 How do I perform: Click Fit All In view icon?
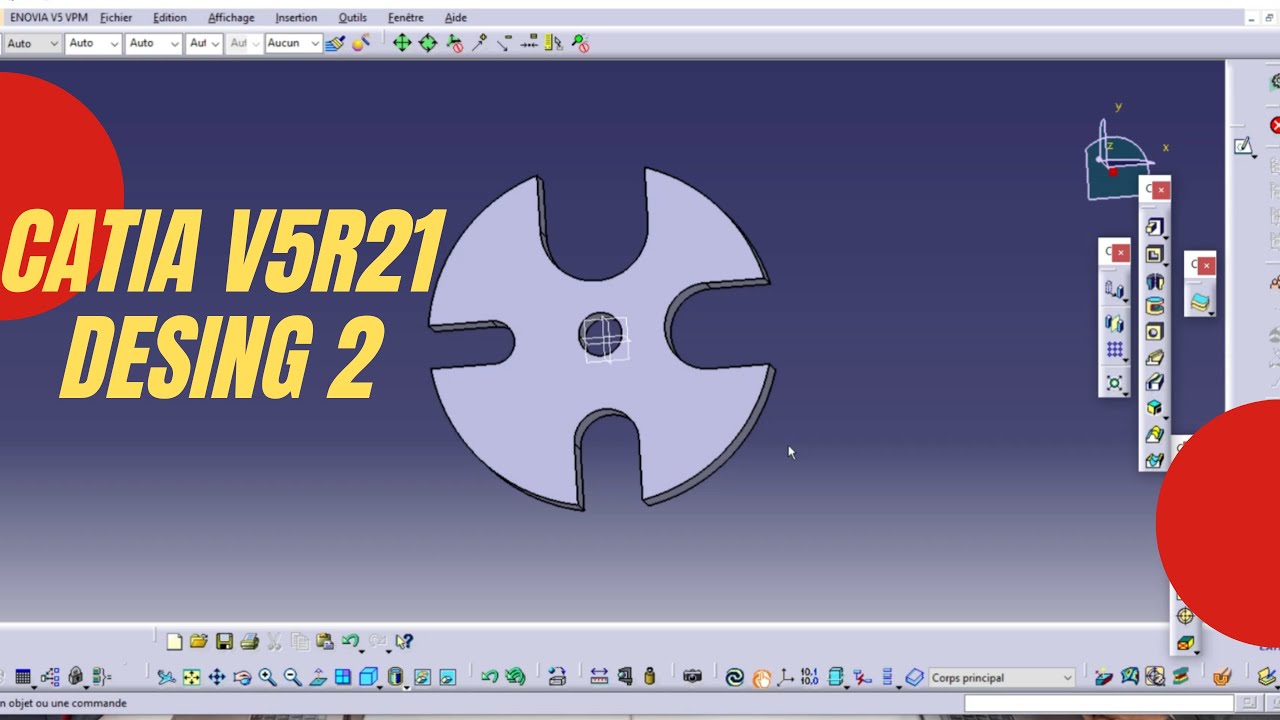tap(192, 677)
